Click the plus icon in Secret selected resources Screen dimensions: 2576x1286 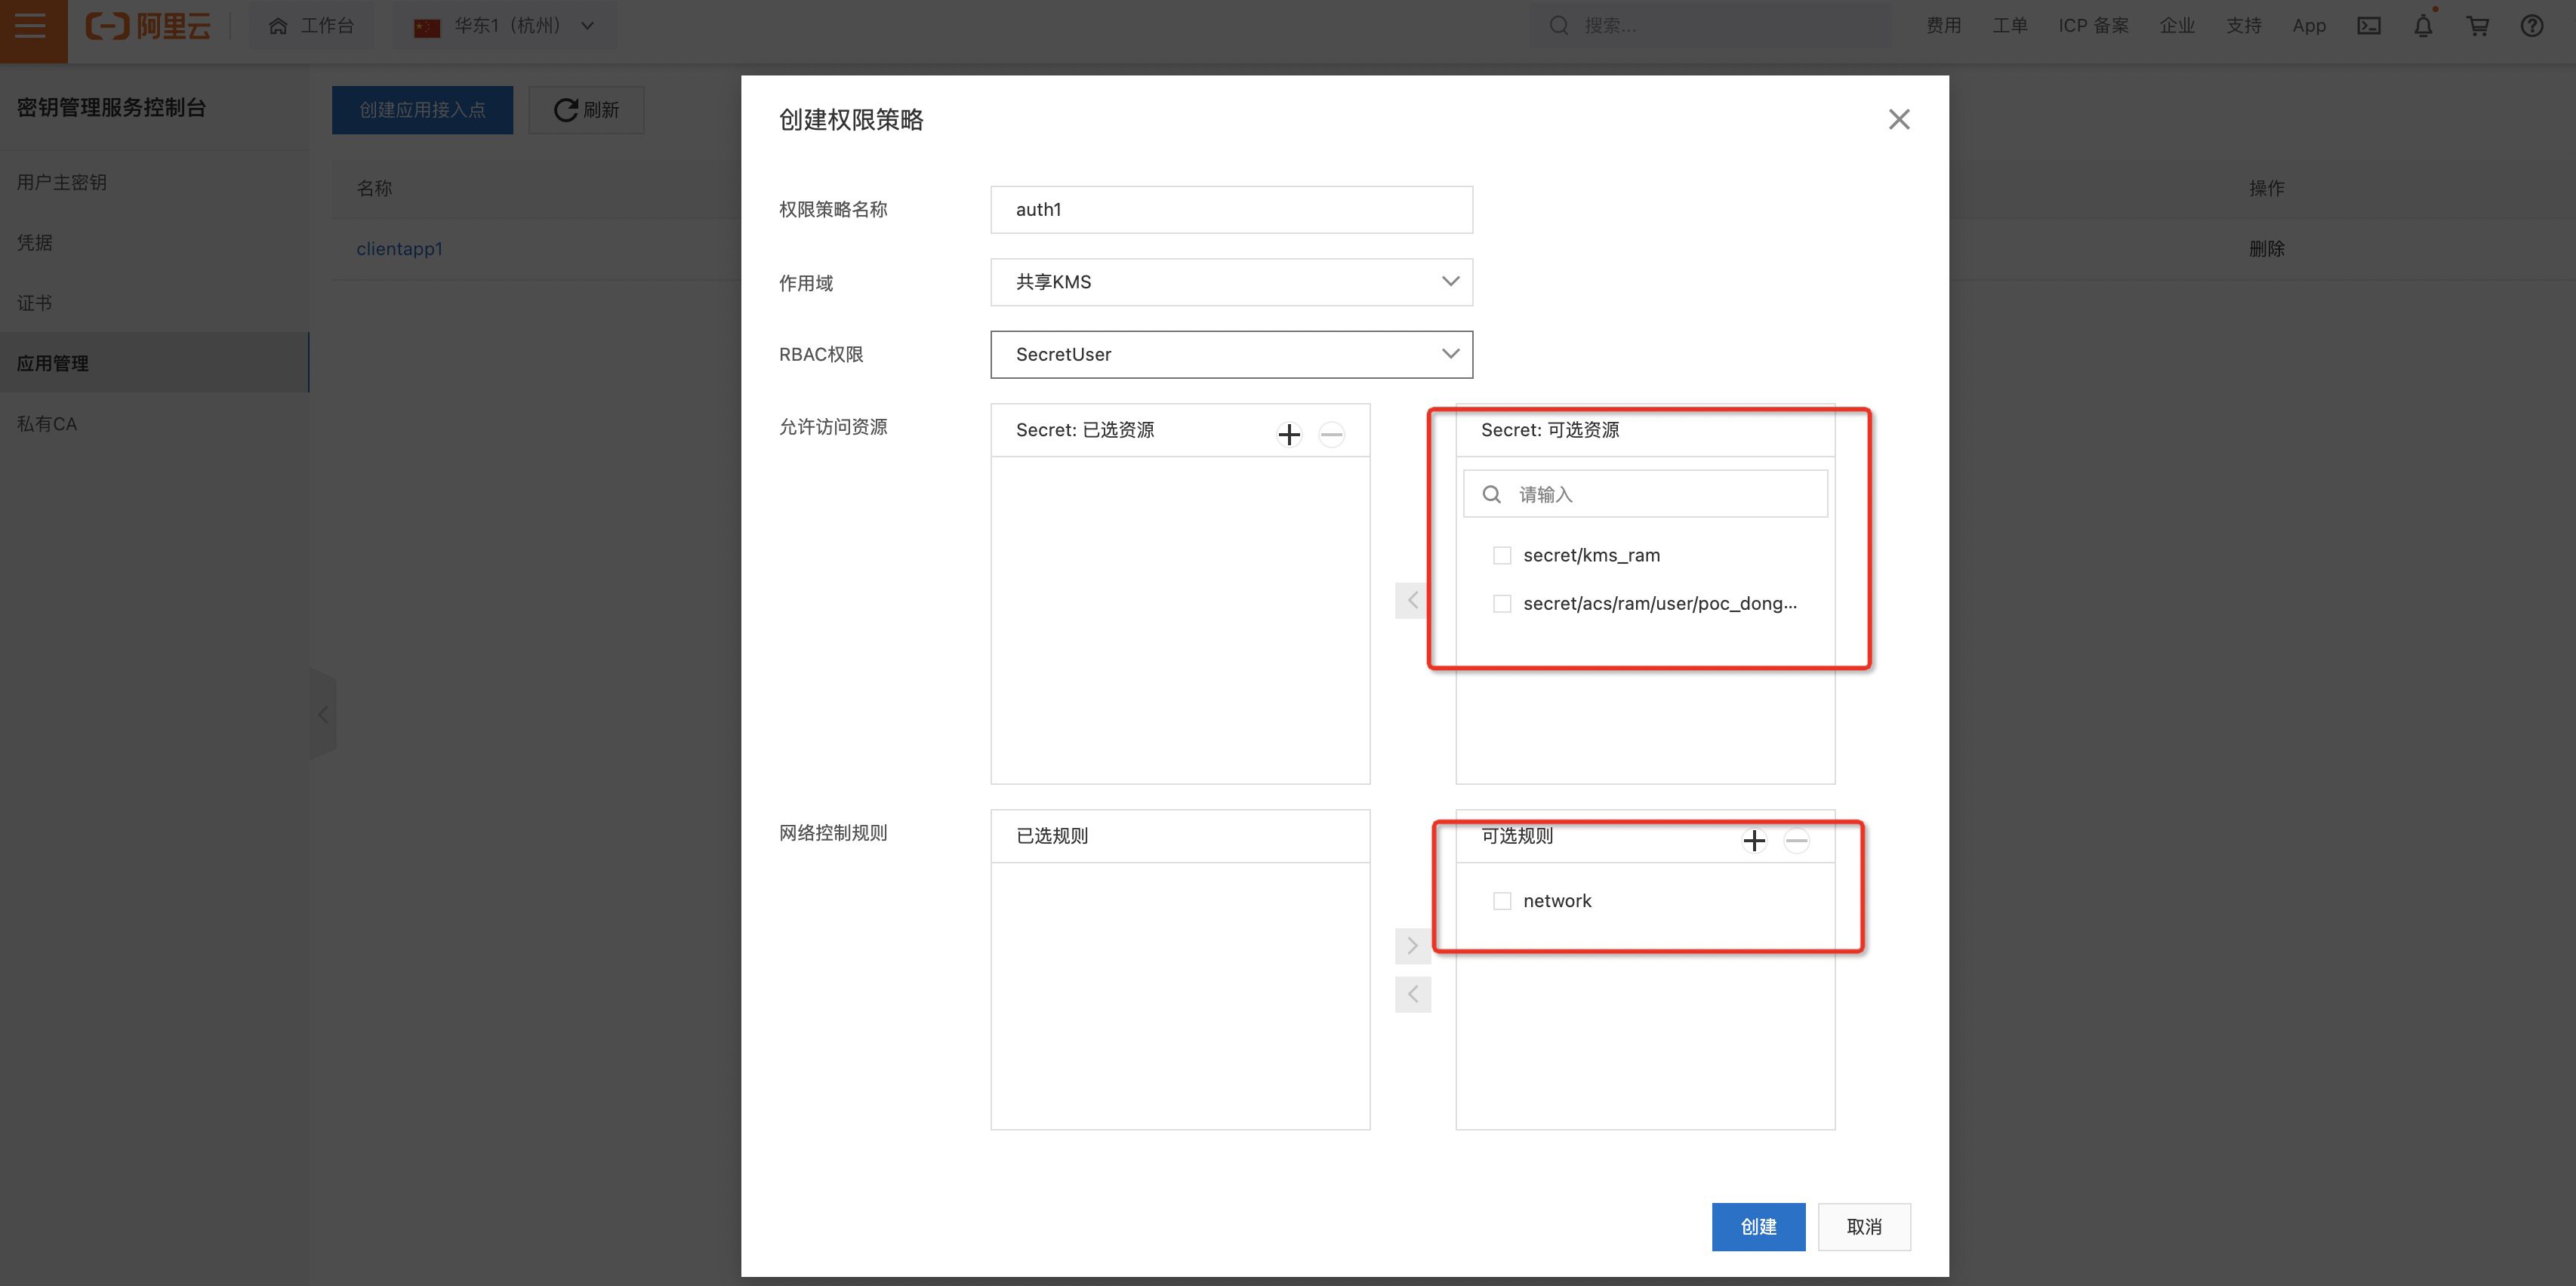click(1289, 434)
